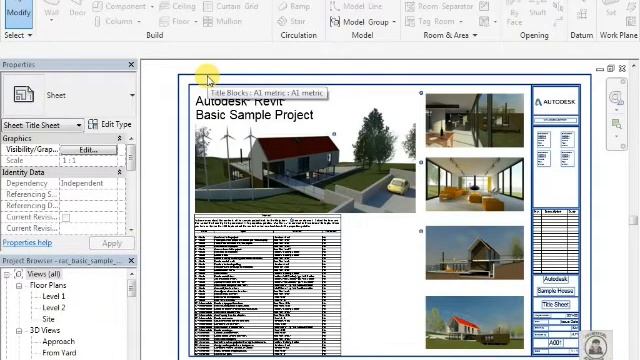Activate the Modify tool
Image resolution: width=640 pixels, height=360 pixels.
point(19,13)
